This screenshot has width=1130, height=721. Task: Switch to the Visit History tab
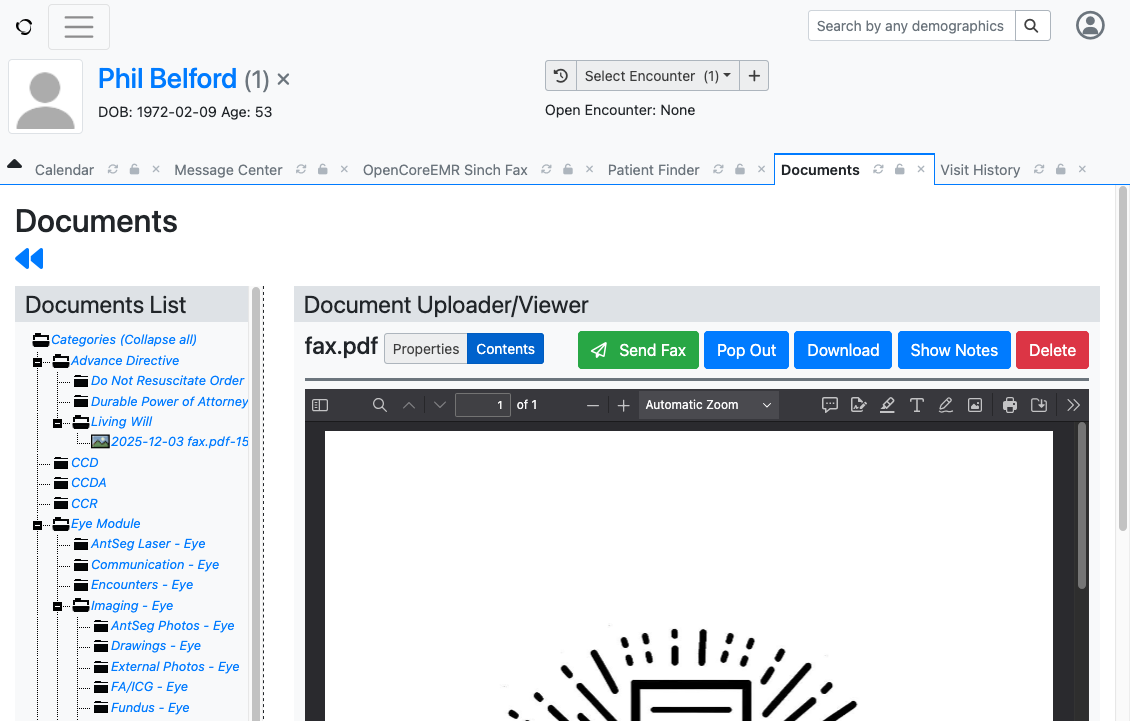coord(980,169)
